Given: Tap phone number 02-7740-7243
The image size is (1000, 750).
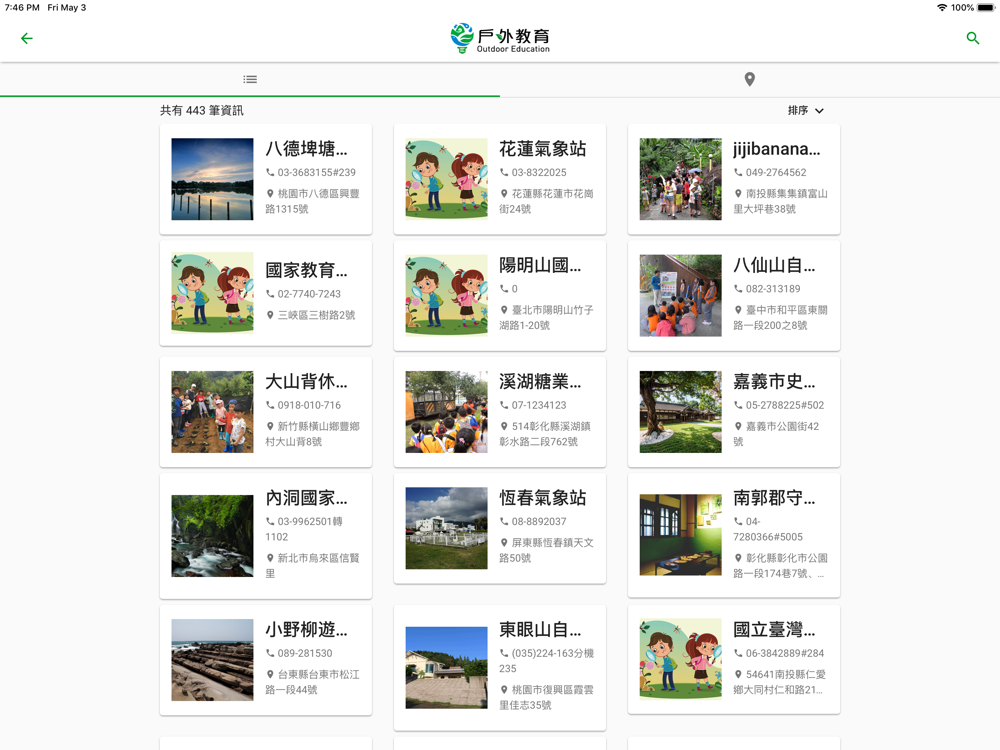Looking at the screenshot, I should point(309,294).
